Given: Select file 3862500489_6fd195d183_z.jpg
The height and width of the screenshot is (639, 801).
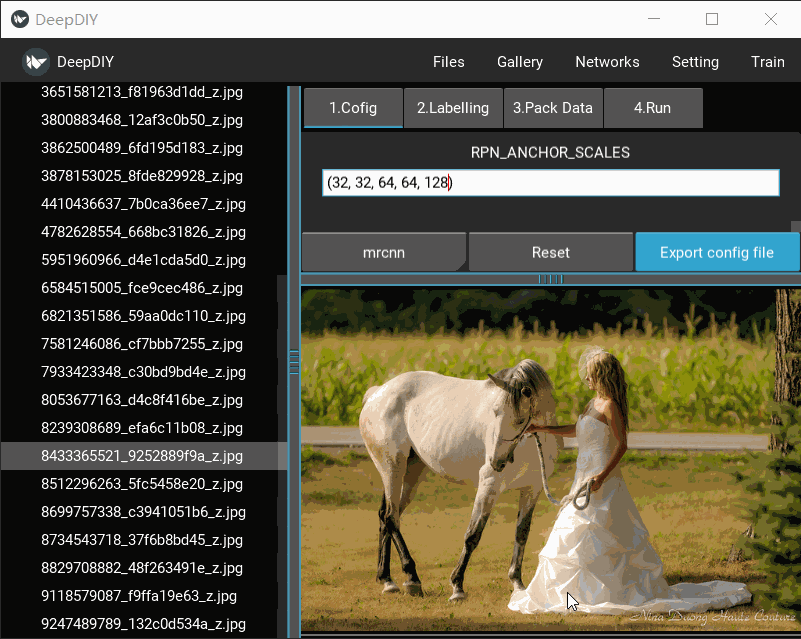Looking at the screenshot, I should coord(142,148).
